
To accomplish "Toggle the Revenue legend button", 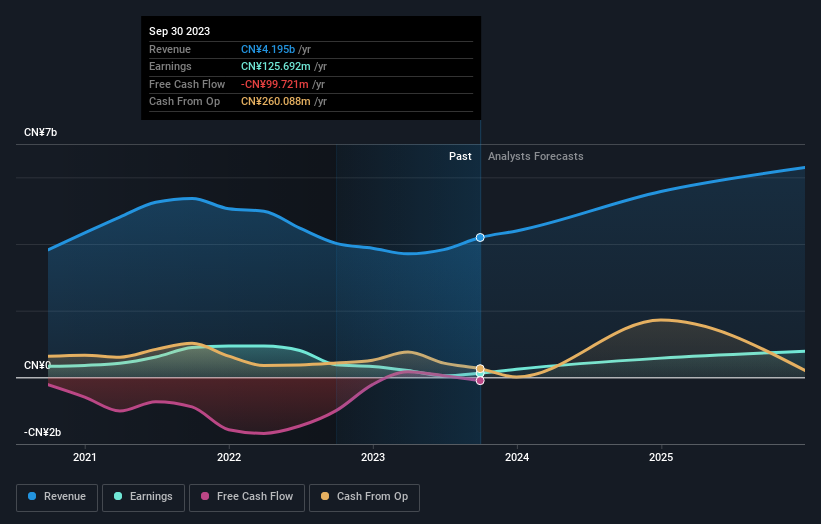I will tap(57, 497).
